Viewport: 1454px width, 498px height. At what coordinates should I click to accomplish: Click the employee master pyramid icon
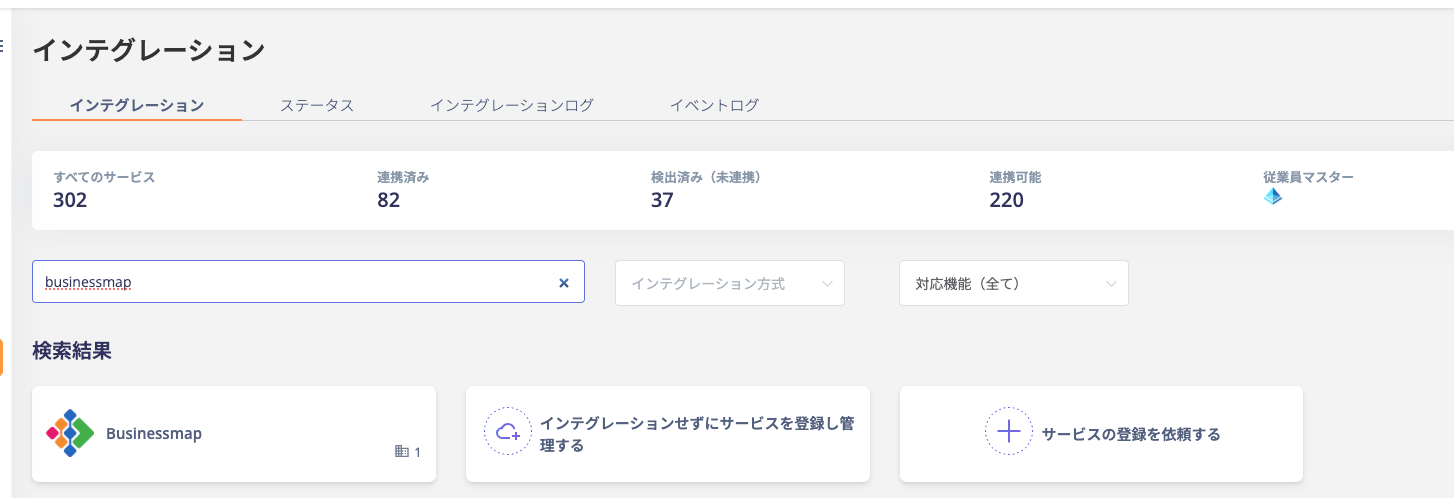point(1272,197)
